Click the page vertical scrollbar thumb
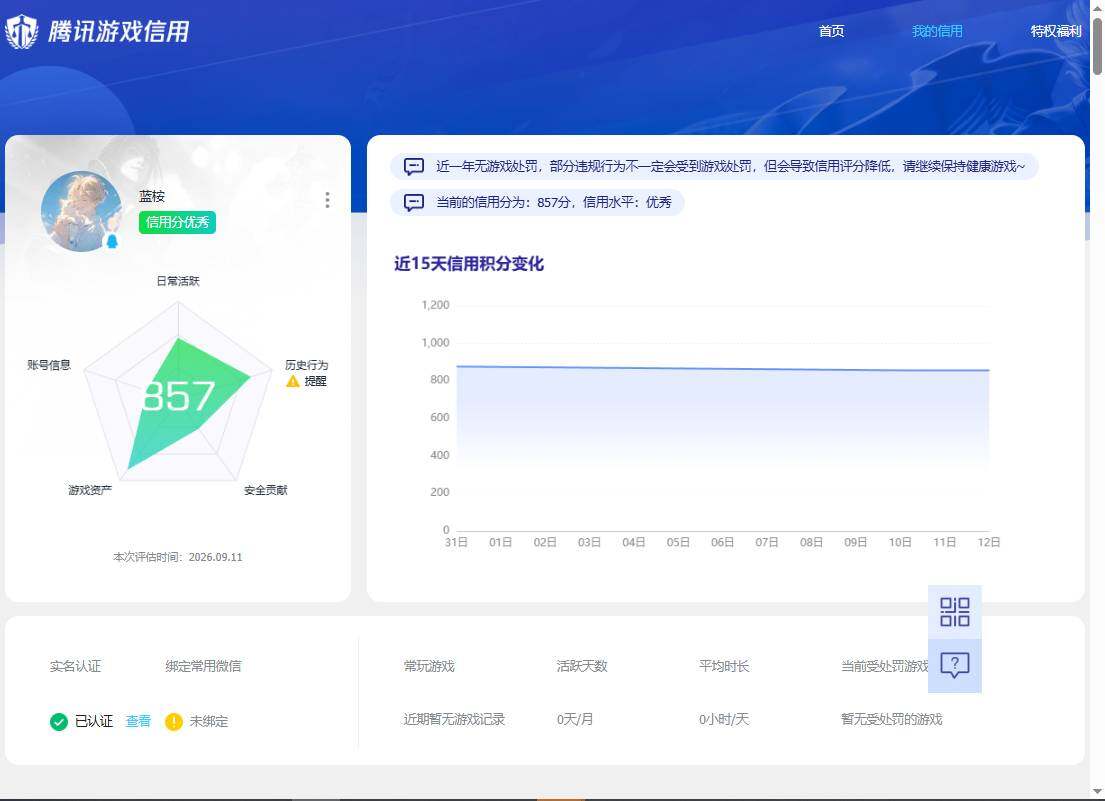 click(1097, 44)
